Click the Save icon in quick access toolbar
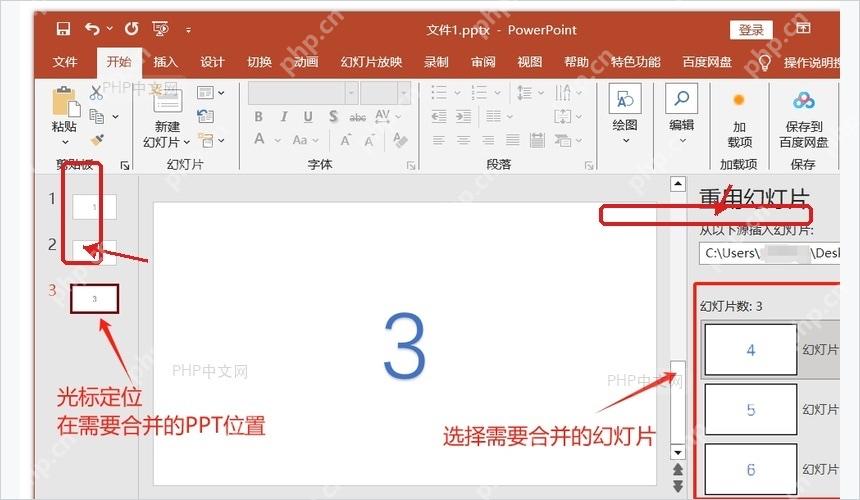860x500 pixels. coord(64,29)
